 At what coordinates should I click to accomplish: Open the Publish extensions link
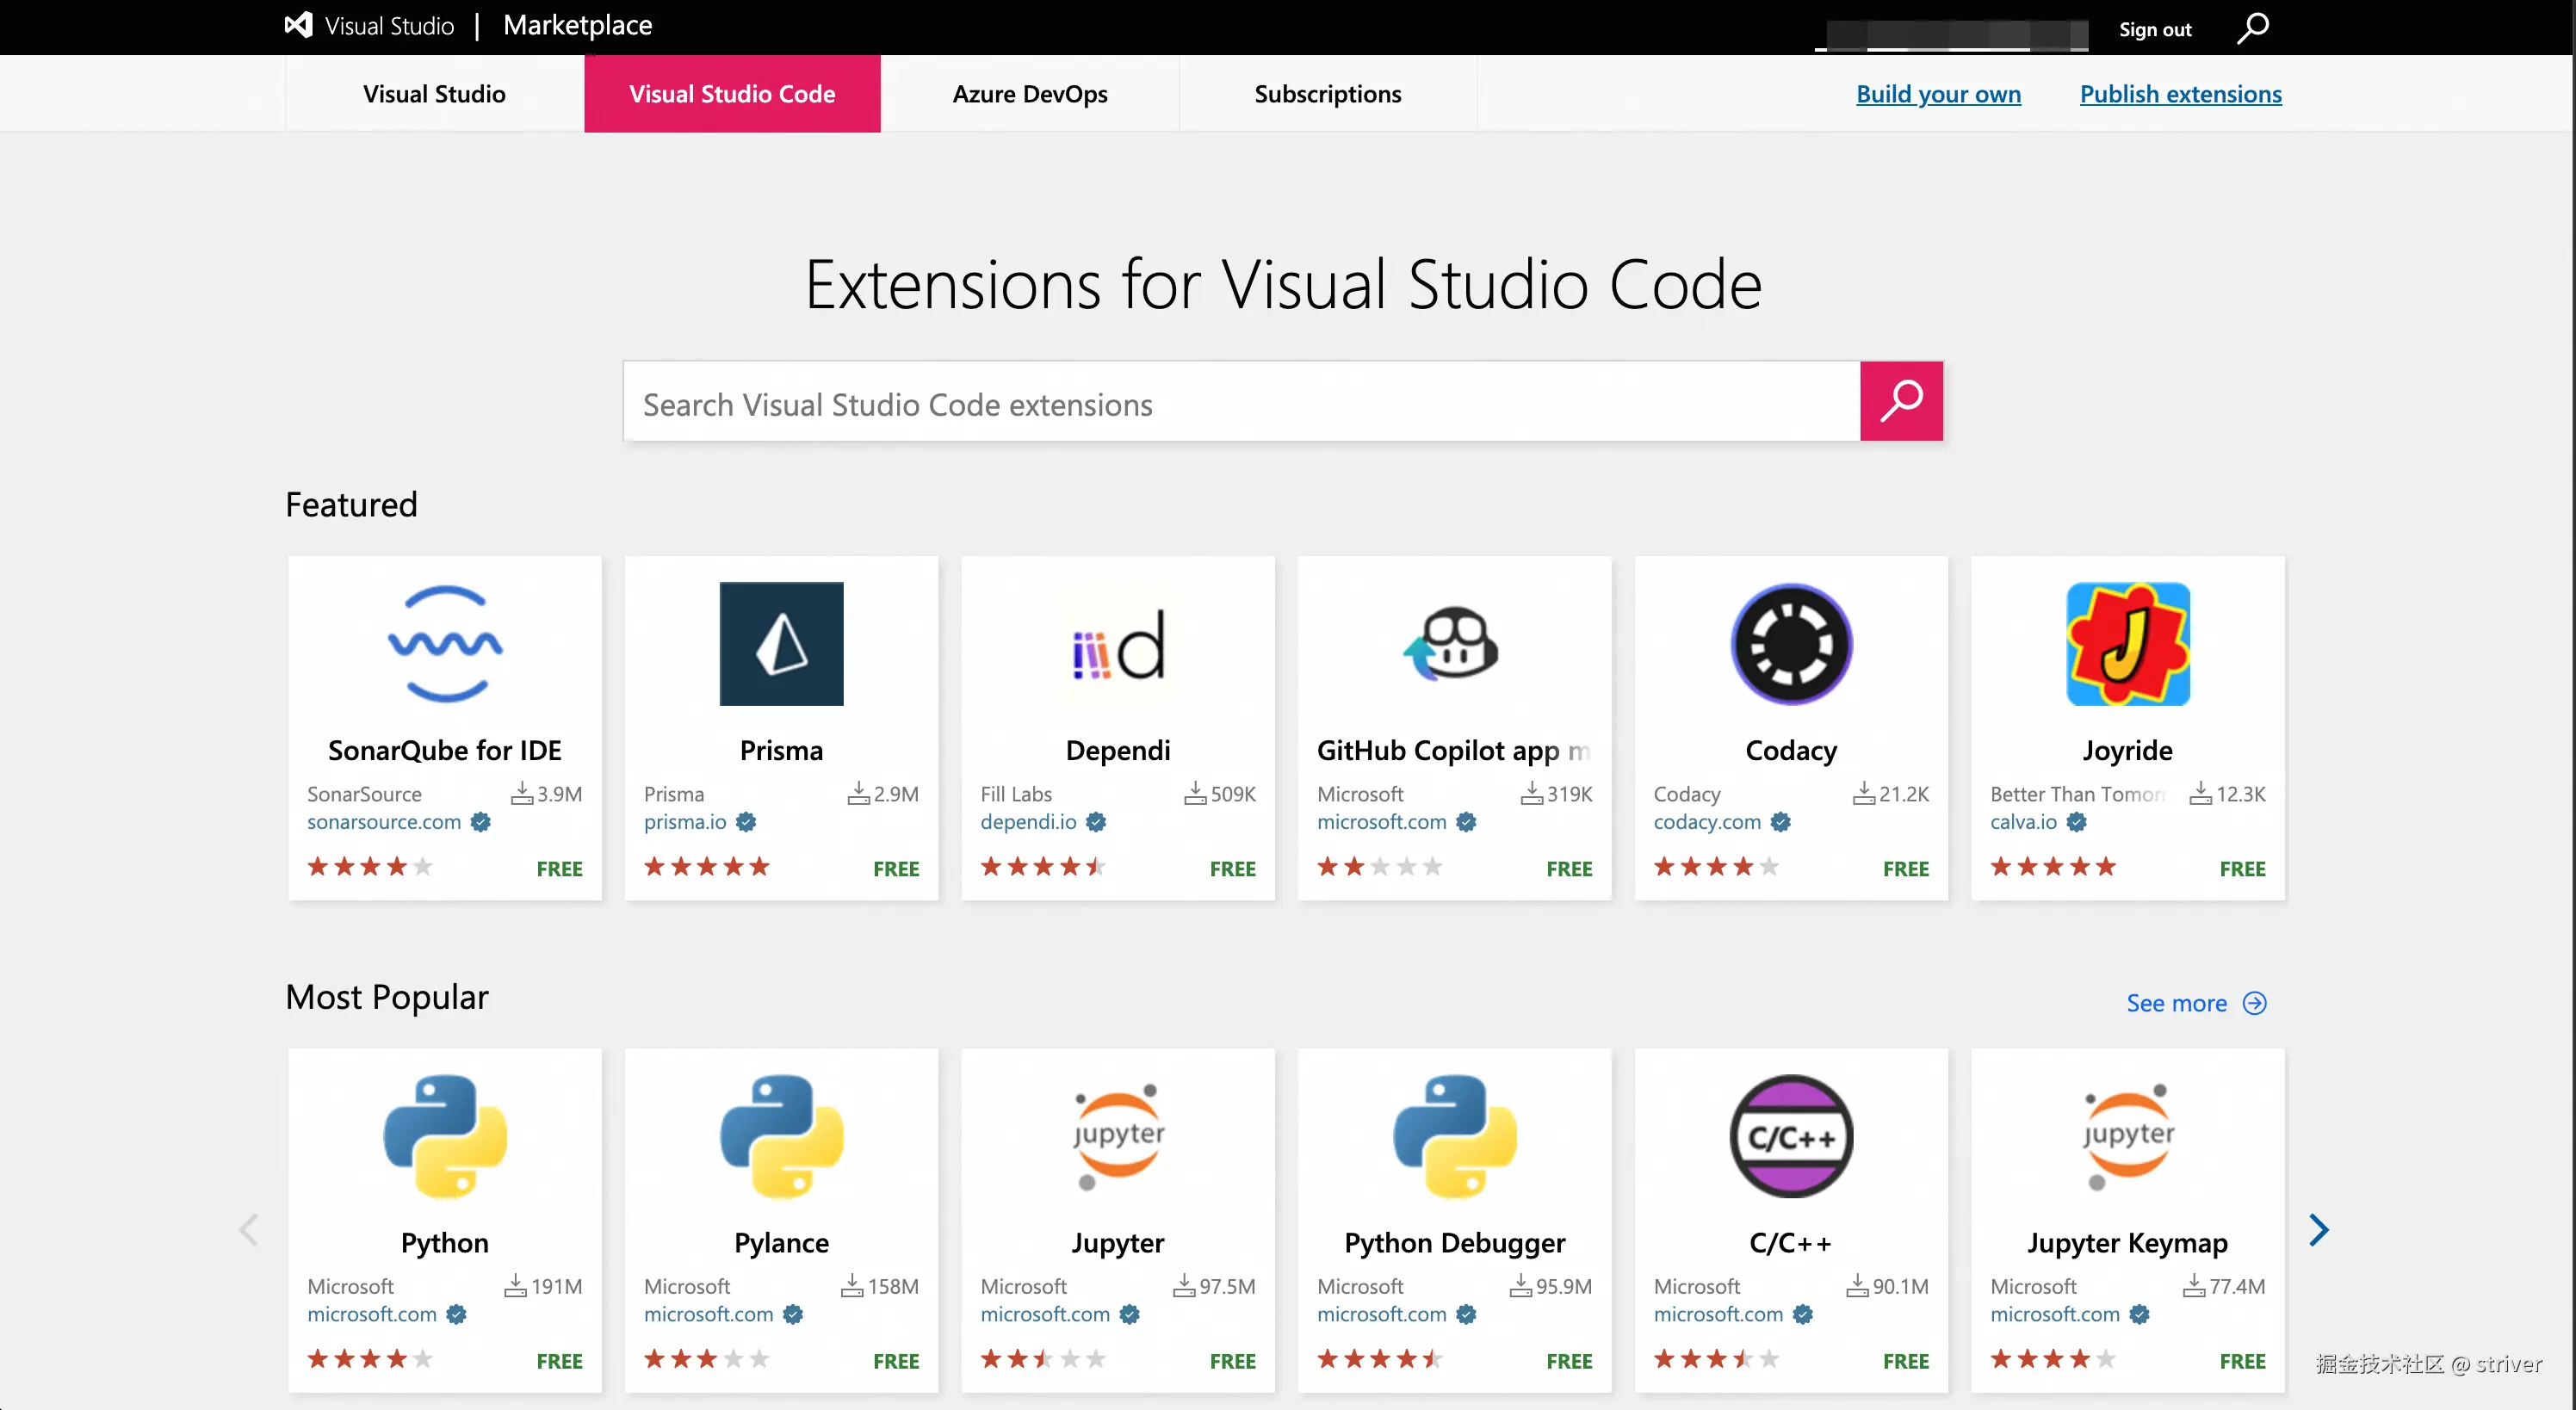pos(2180,94)
